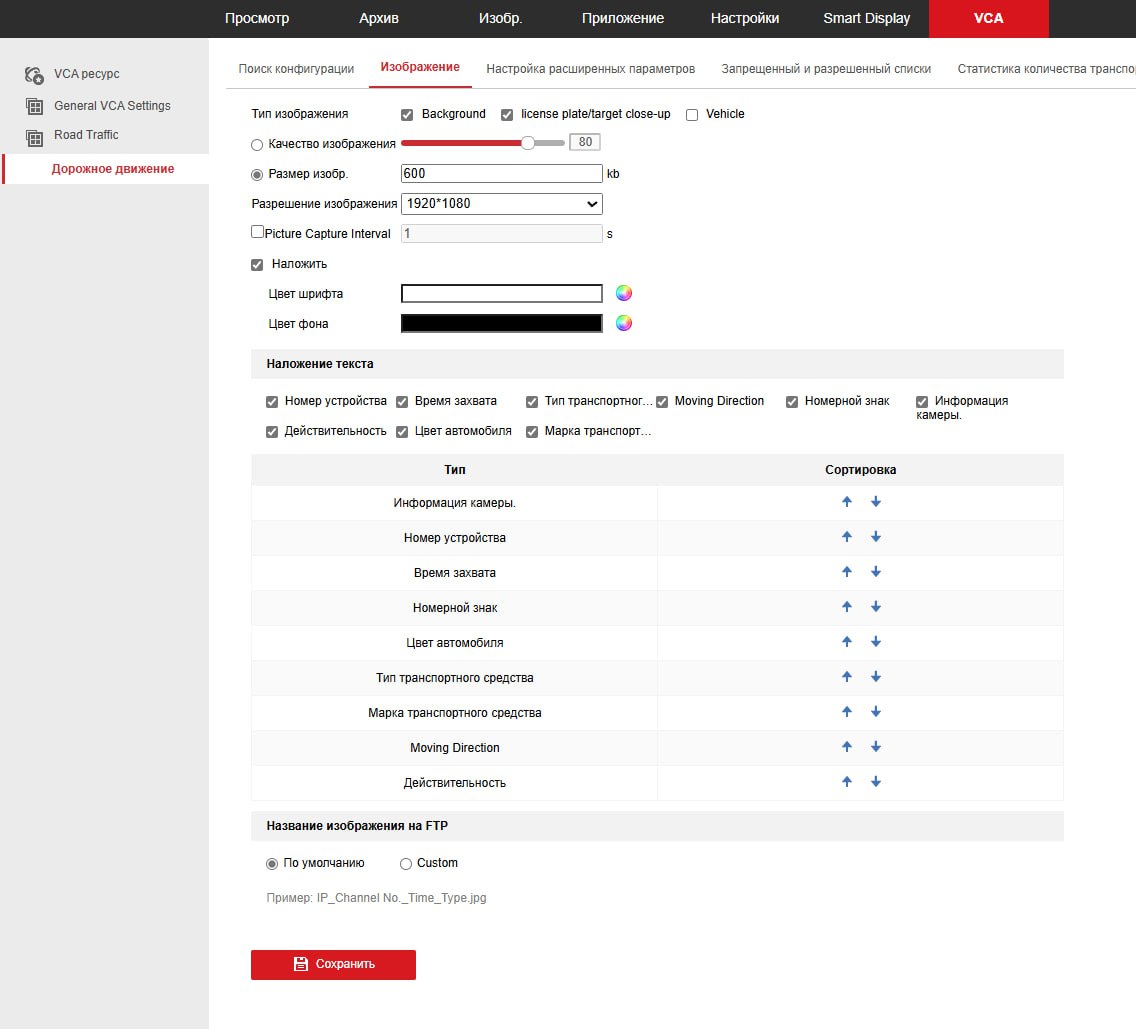The height and width of the screenshot is (1029, 1136).
Task: Move Действительность row down
Action: 875,781
